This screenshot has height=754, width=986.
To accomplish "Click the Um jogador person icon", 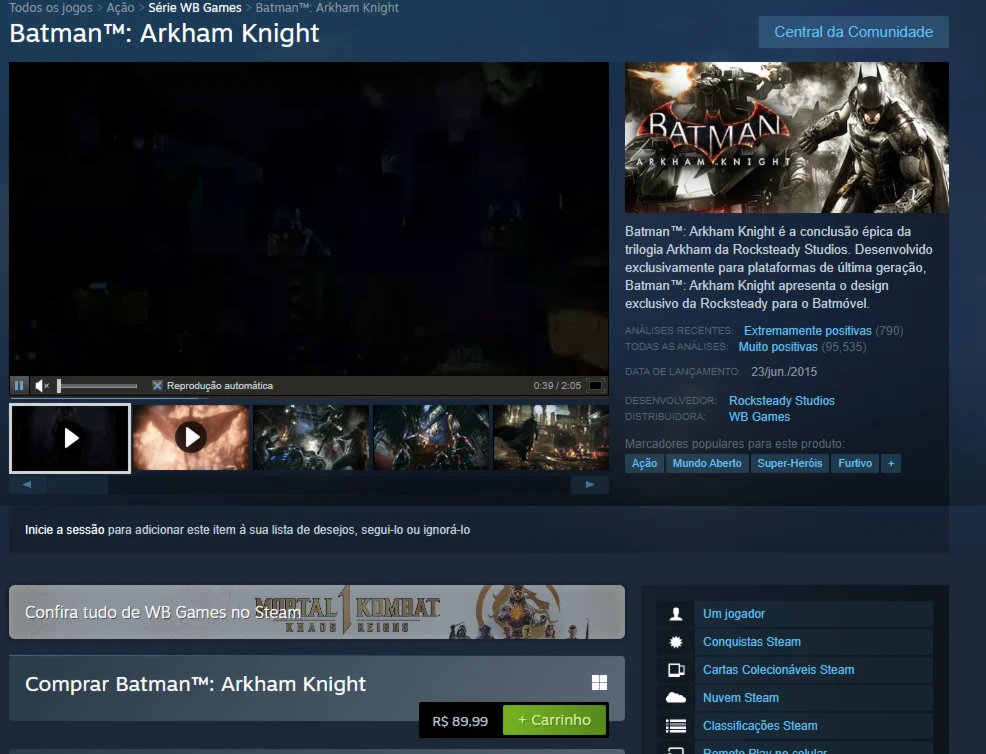I will coord(676,614).
